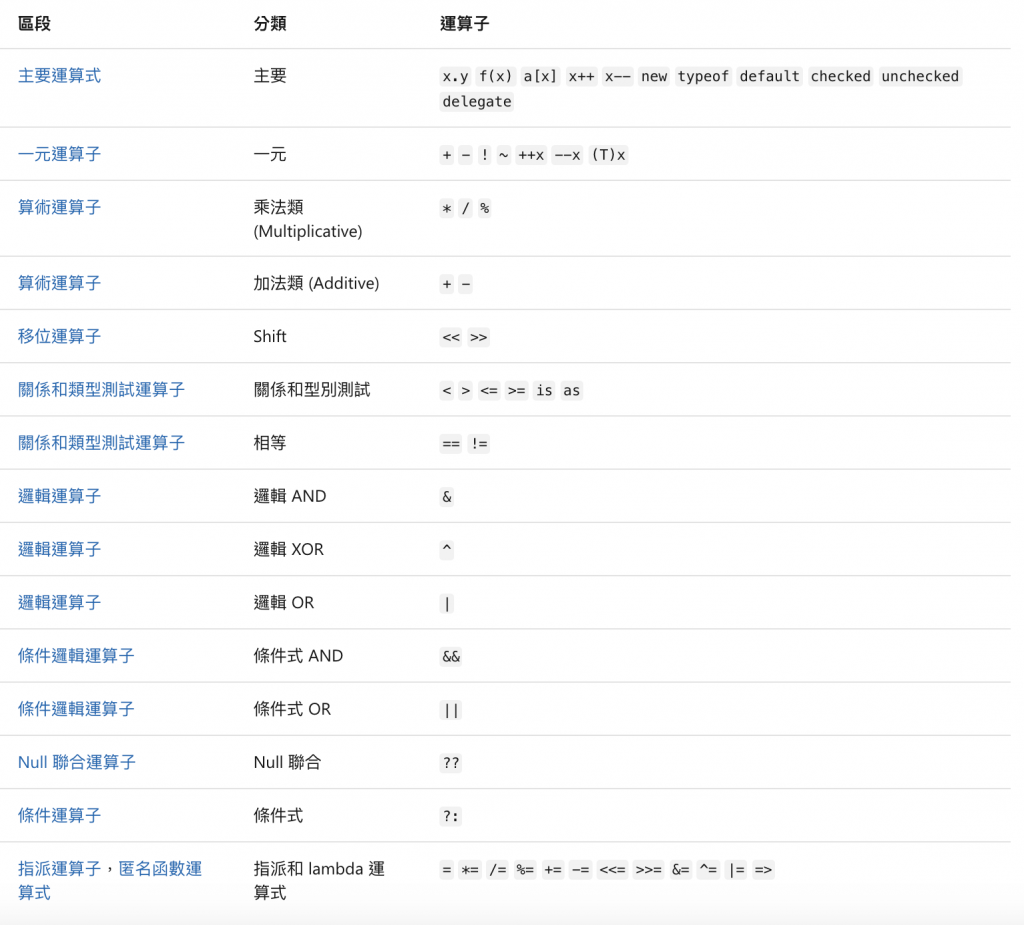This screenshot has width=1024, height=925.
Task: Open the 指派運算子 link
Action: [x=59, y=869]
